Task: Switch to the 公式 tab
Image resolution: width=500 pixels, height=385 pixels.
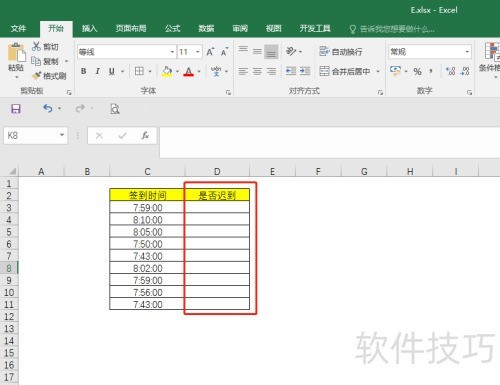Action: (172, 29)
